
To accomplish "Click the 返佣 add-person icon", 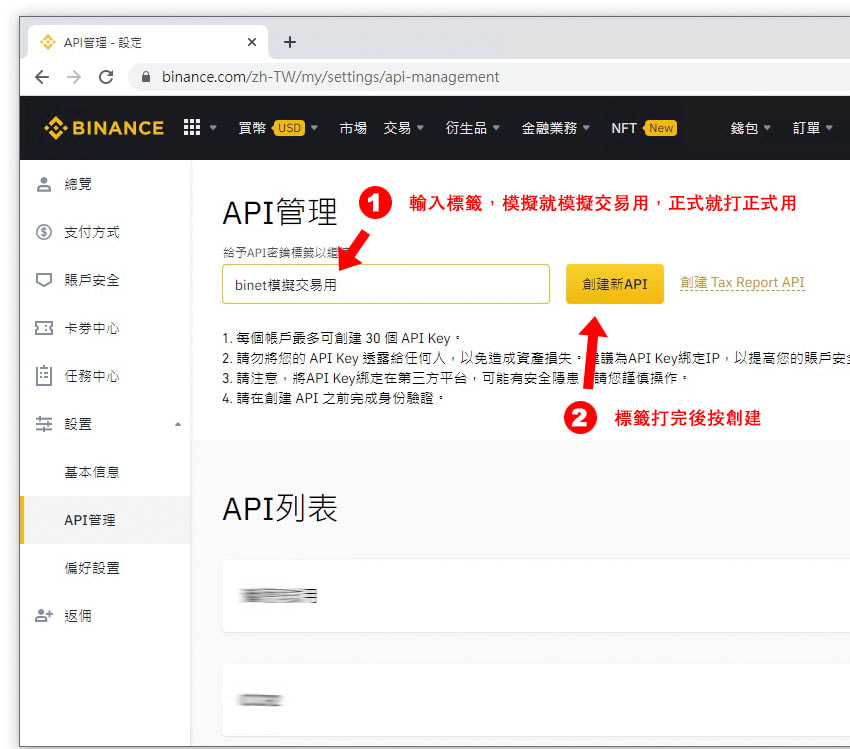I will point(44,616).
